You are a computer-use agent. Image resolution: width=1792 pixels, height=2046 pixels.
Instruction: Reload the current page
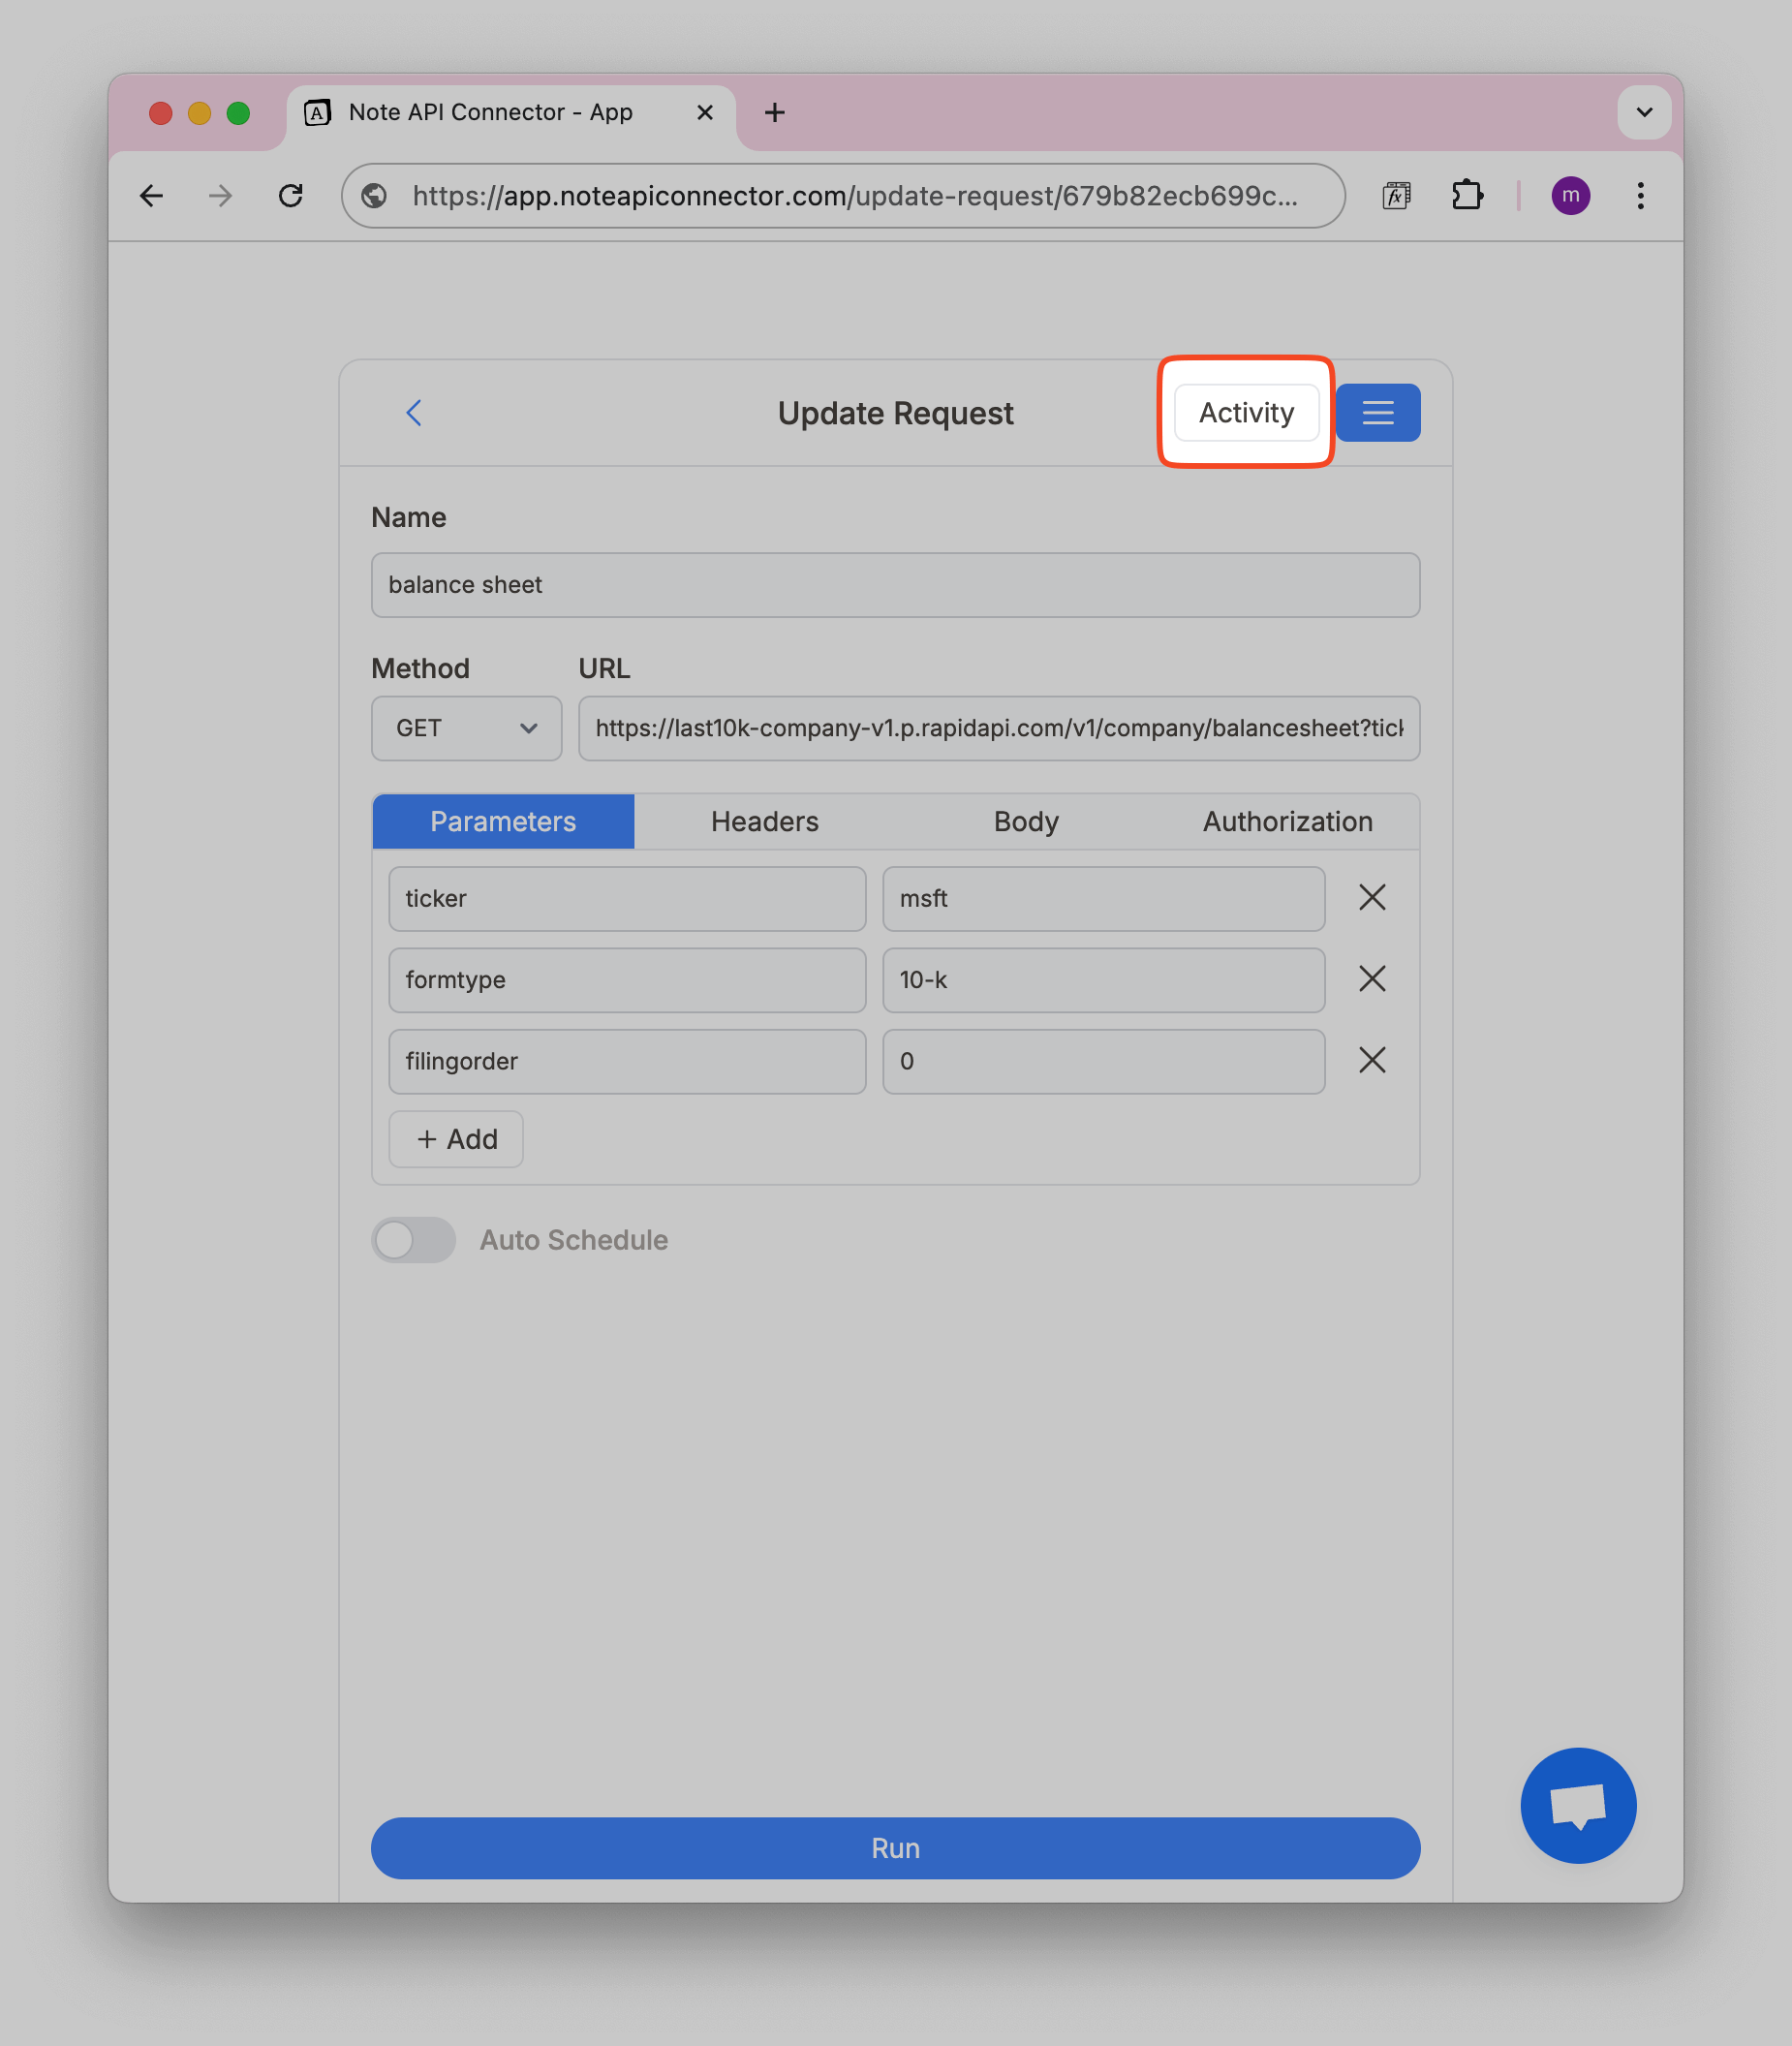(291, 195)
